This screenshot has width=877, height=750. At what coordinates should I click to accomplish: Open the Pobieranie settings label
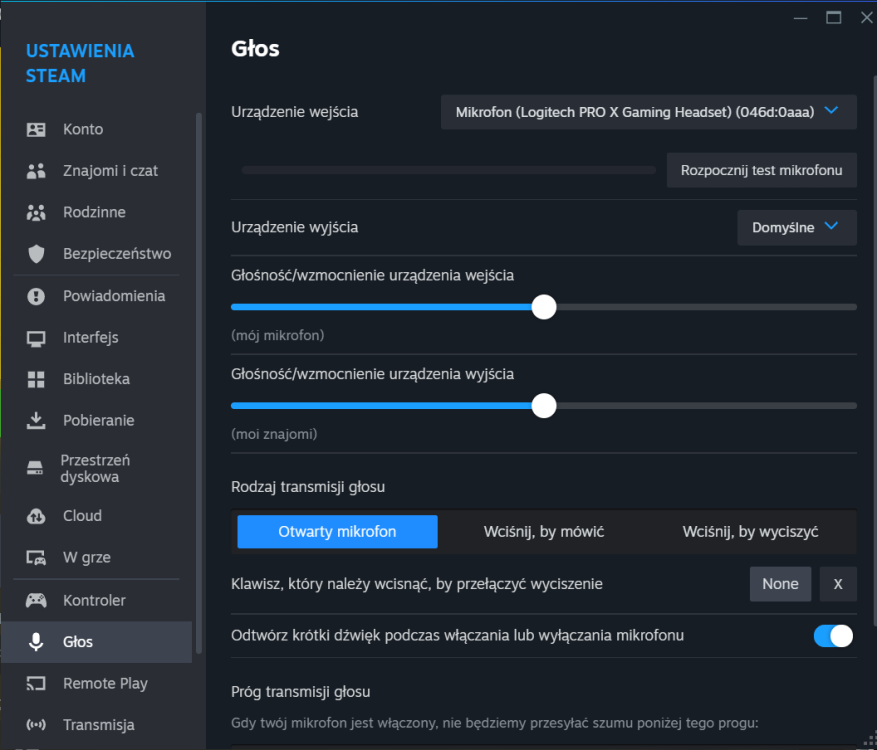tap(98, 421)
